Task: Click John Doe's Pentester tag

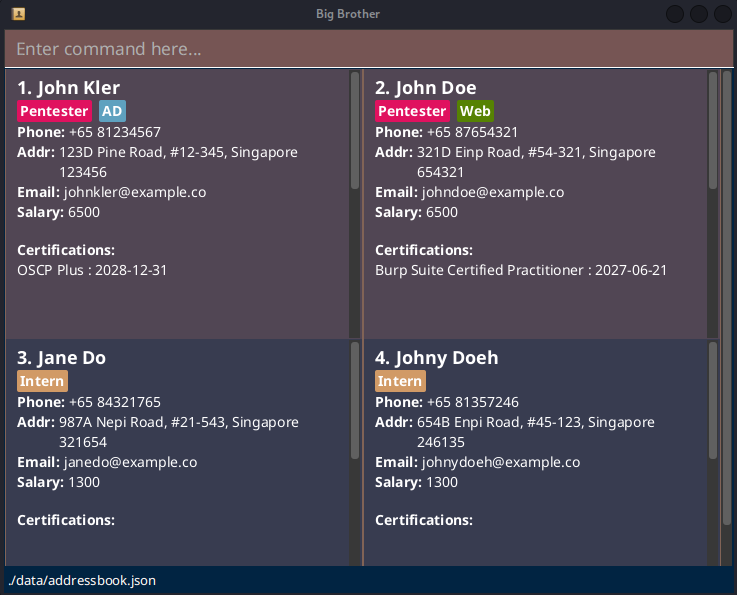Action: [x=412, y=111]
